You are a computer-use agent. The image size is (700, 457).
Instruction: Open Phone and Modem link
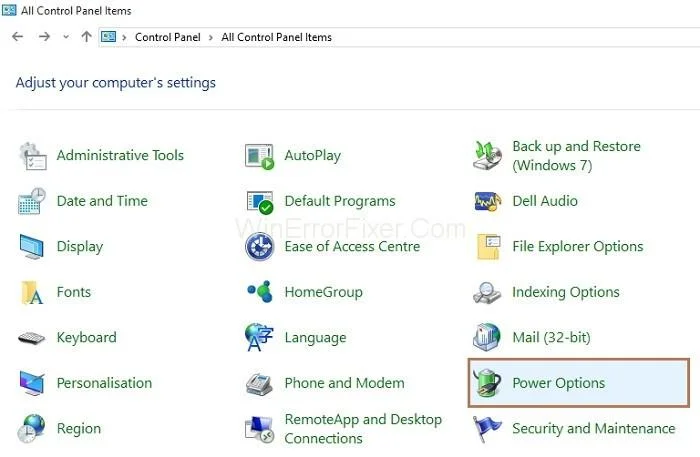pyautogui.click(x=344, y=383)
